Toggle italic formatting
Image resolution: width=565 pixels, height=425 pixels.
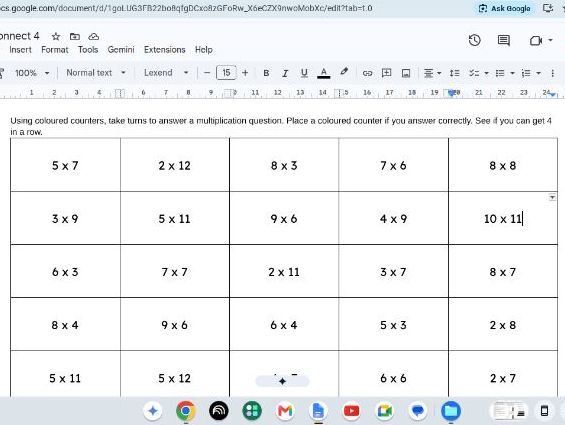(x=285, y=73)
